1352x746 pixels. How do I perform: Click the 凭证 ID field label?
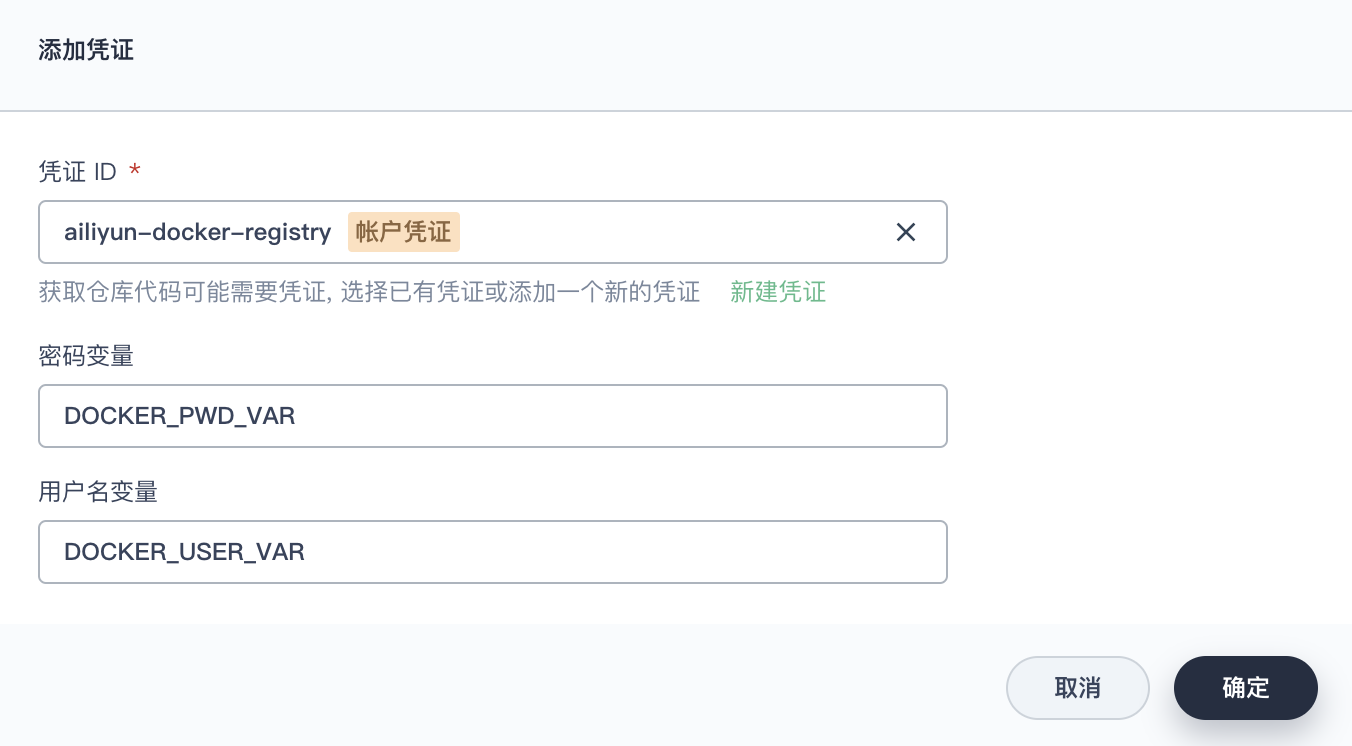click(78, 172)
